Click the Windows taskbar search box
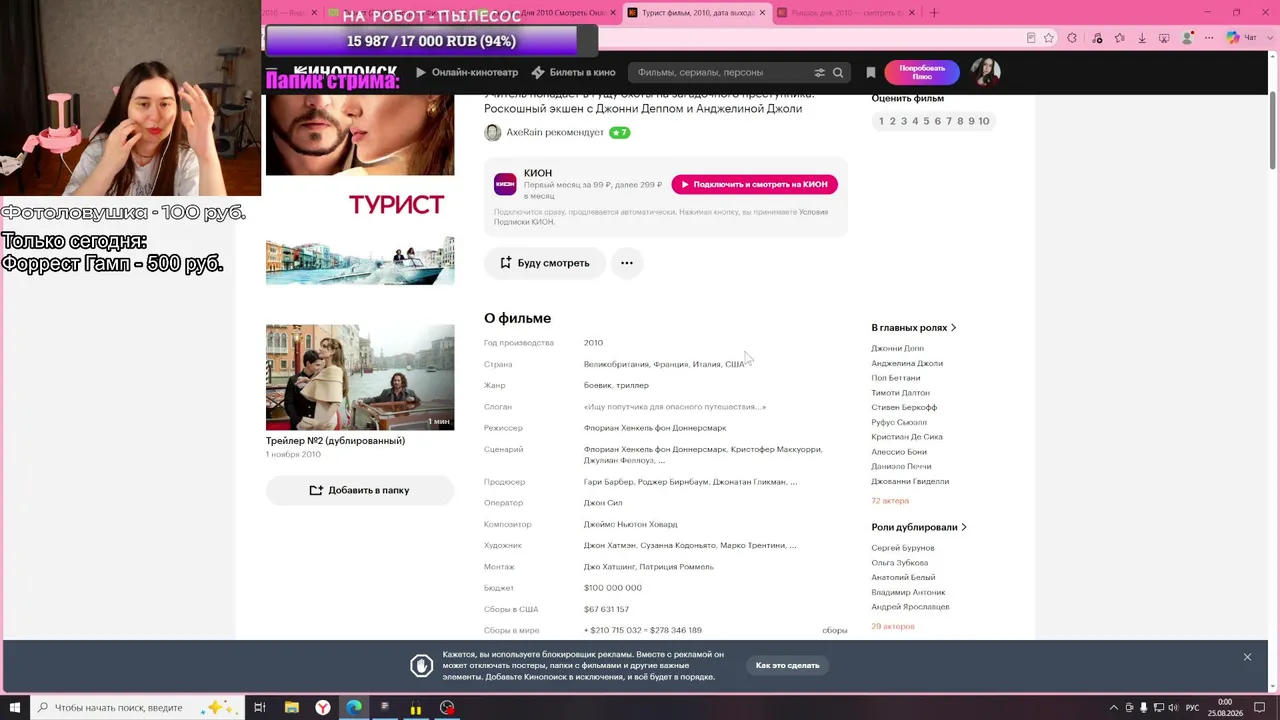This screenshot has width=1280, height=720. [135, 707]
